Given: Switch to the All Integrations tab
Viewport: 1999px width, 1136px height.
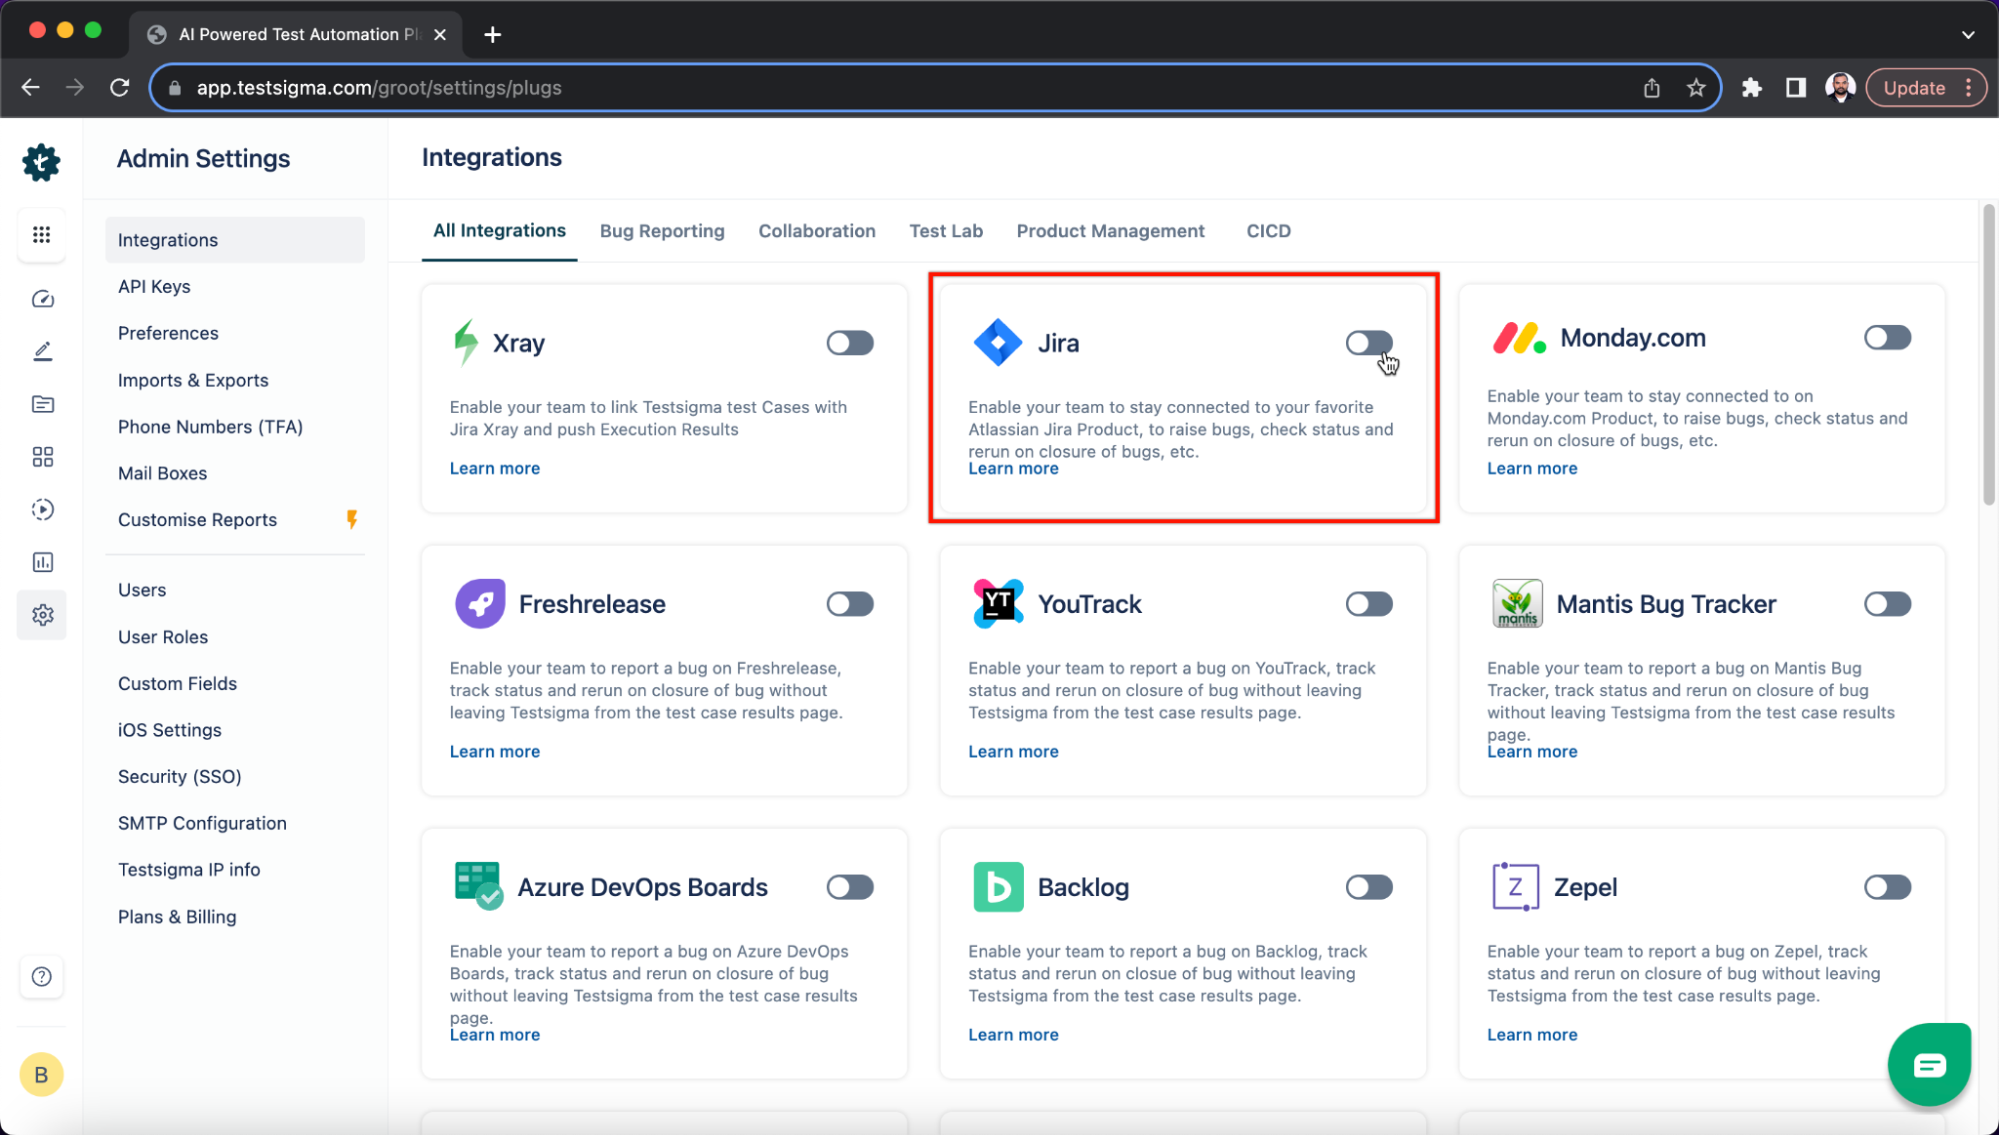Looking at the screenshot, I should (x=499, y=231).
